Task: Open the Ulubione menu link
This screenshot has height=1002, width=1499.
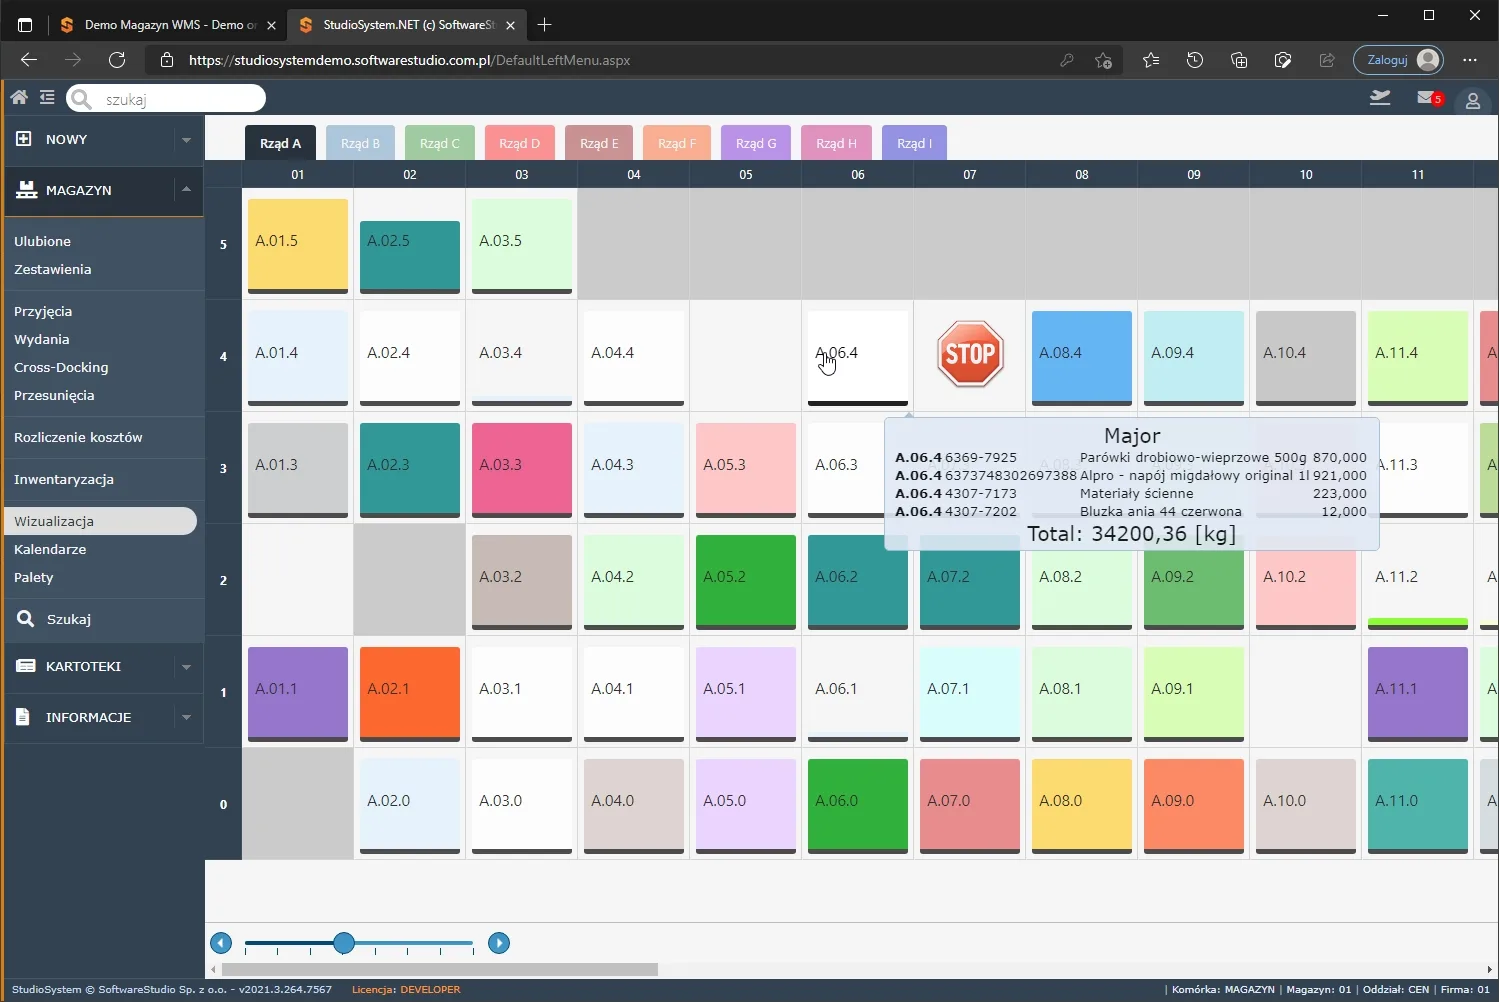Action: tap(42, 241)
